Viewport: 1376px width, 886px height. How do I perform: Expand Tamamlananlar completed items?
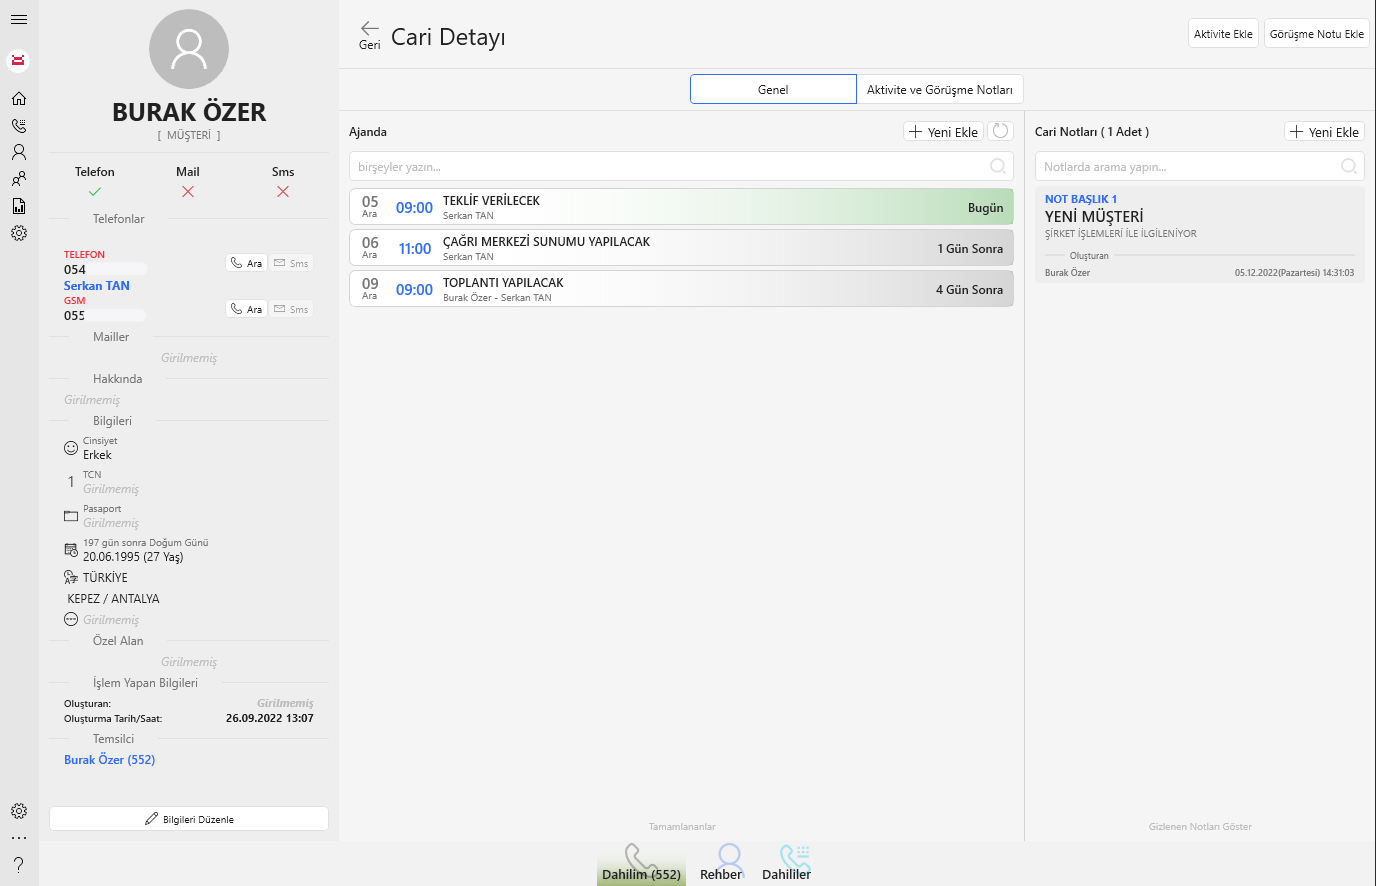tap(682, 827)
